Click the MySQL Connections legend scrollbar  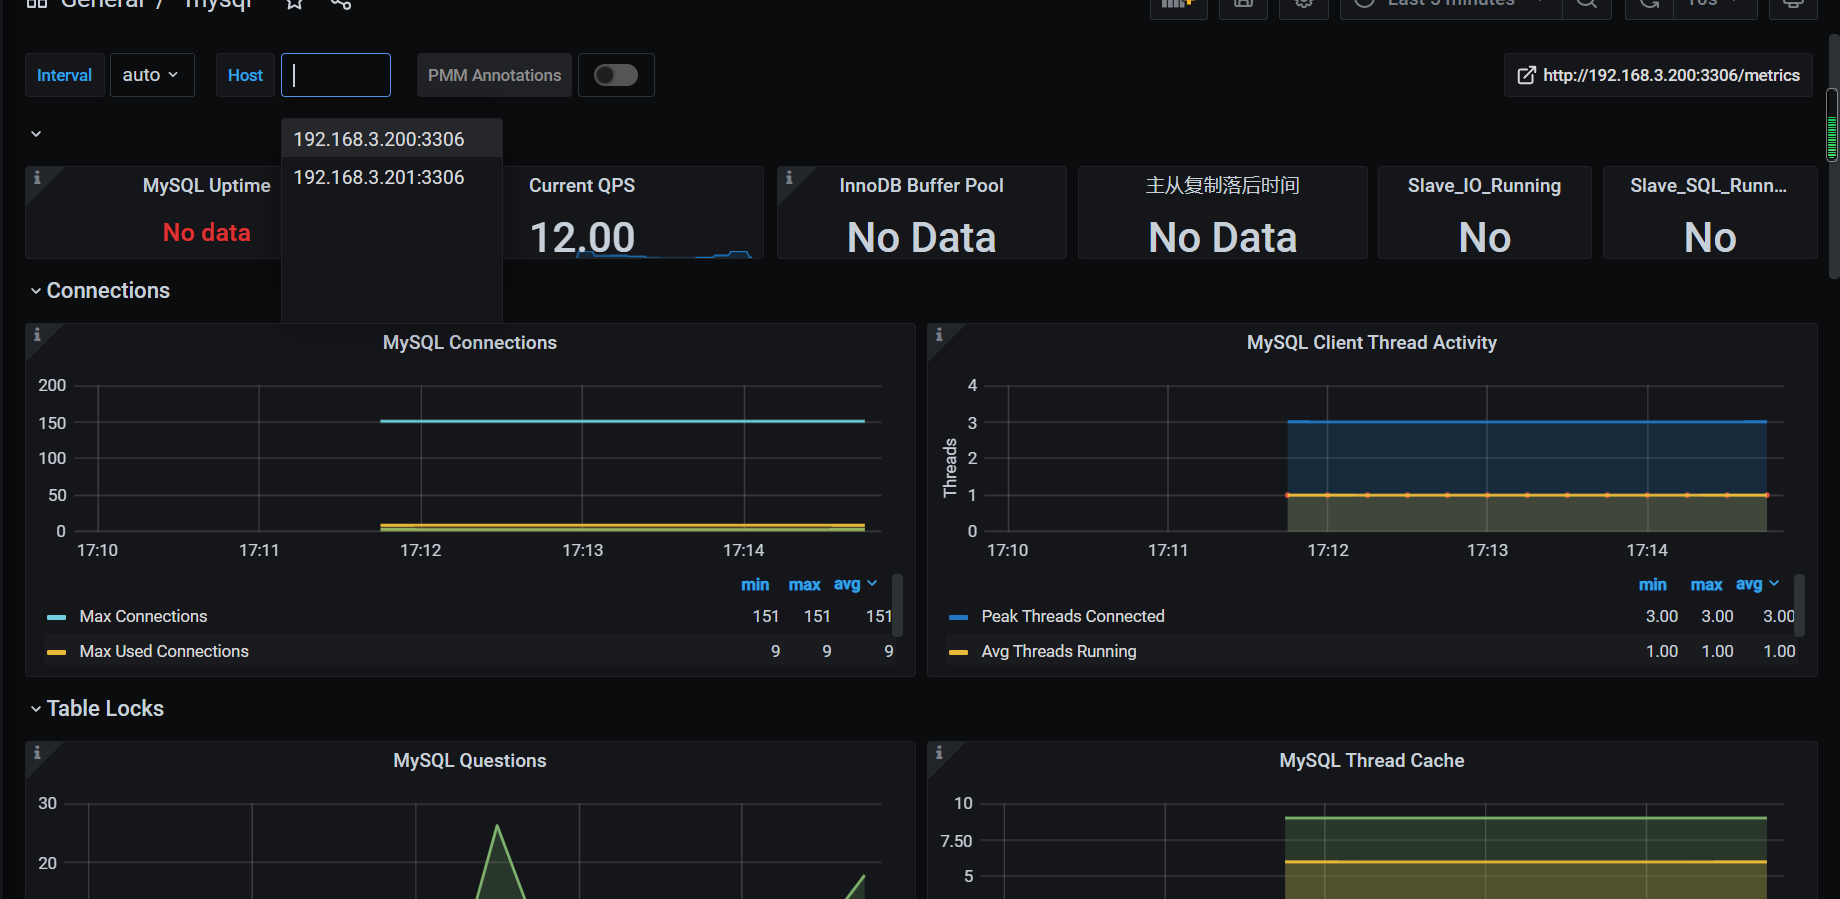tap(897, 605)
